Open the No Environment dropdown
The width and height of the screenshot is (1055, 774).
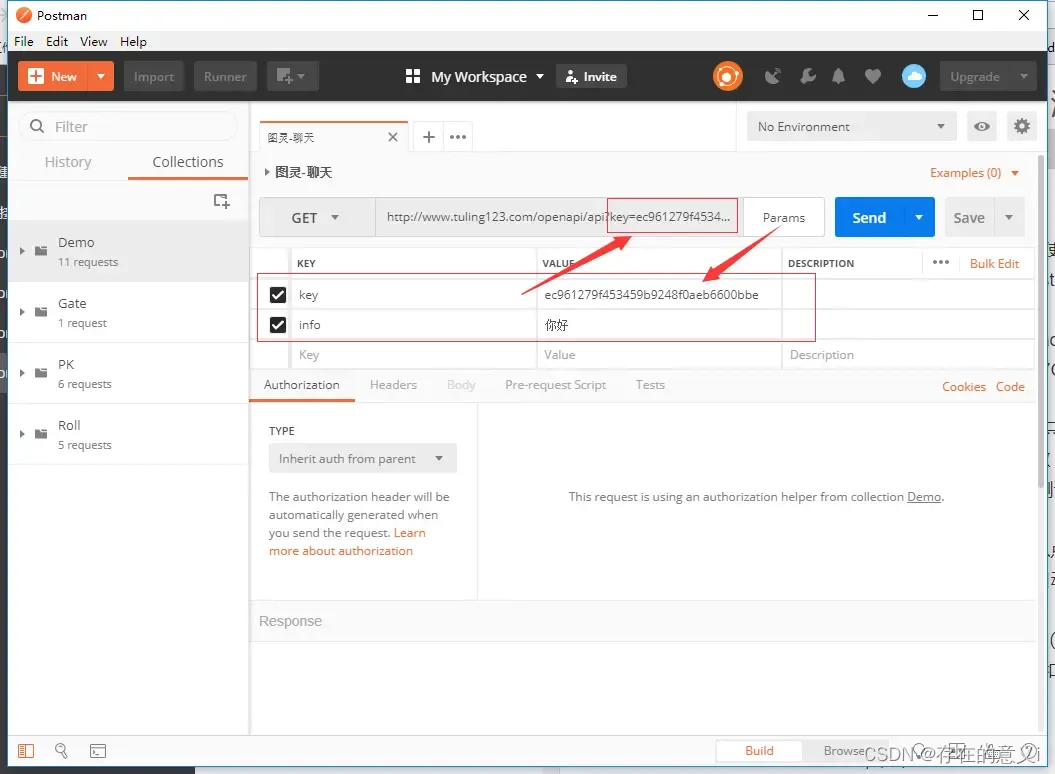click(x=851, y=127)
